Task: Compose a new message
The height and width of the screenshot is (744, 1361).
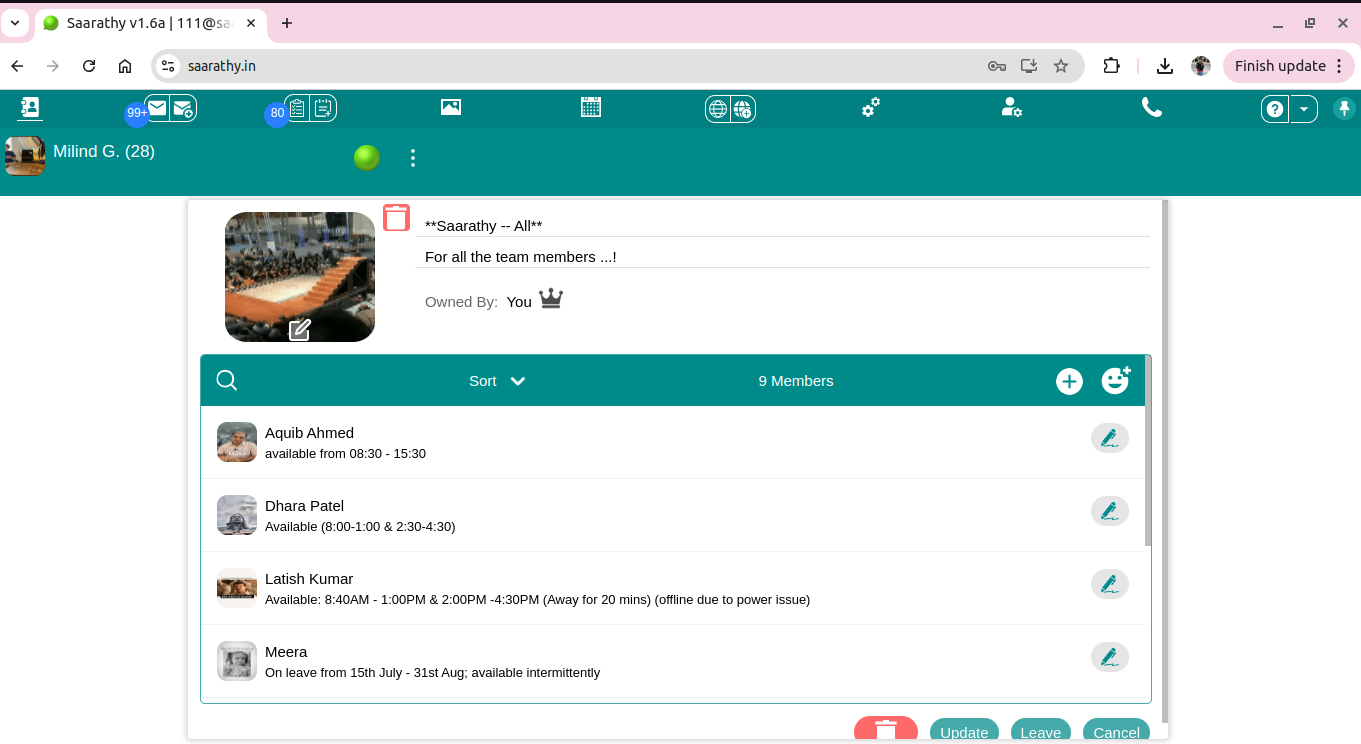Action: point(183,107)
